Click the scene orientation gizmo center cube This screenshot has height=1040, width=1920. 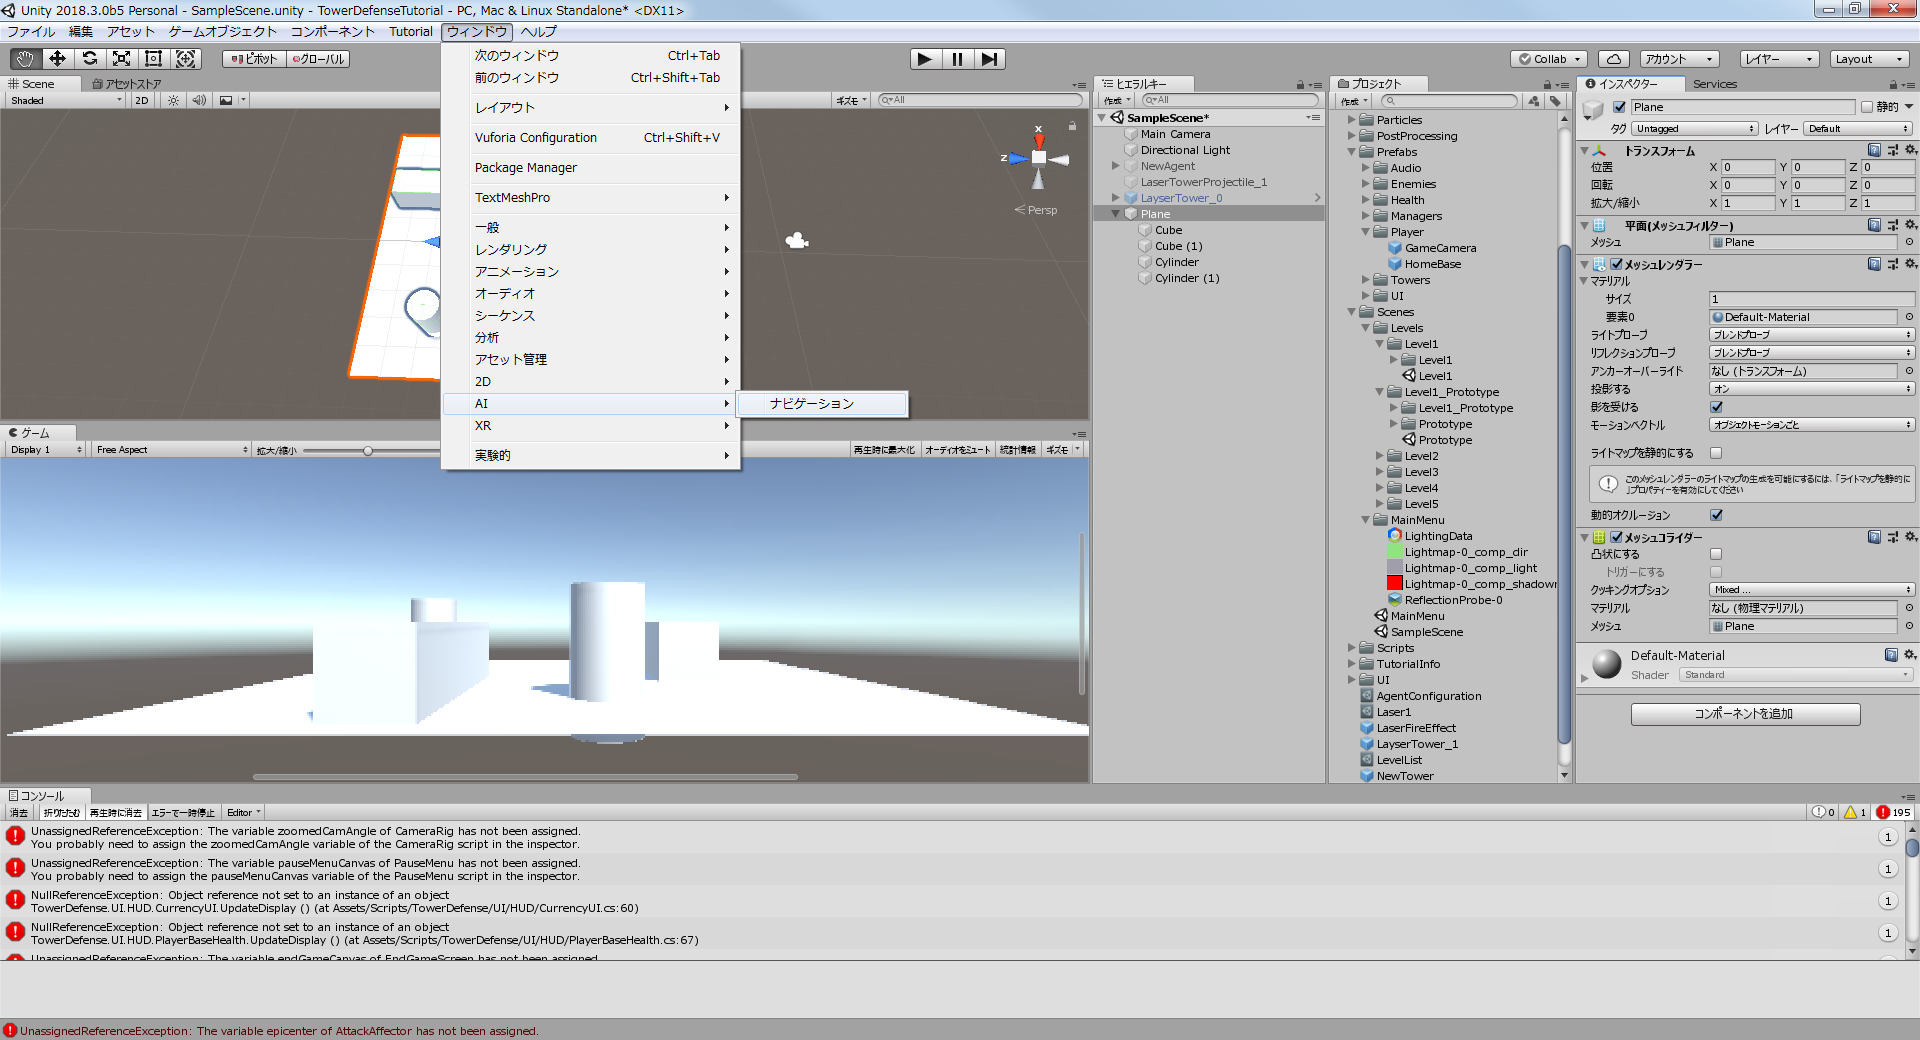1039,157
